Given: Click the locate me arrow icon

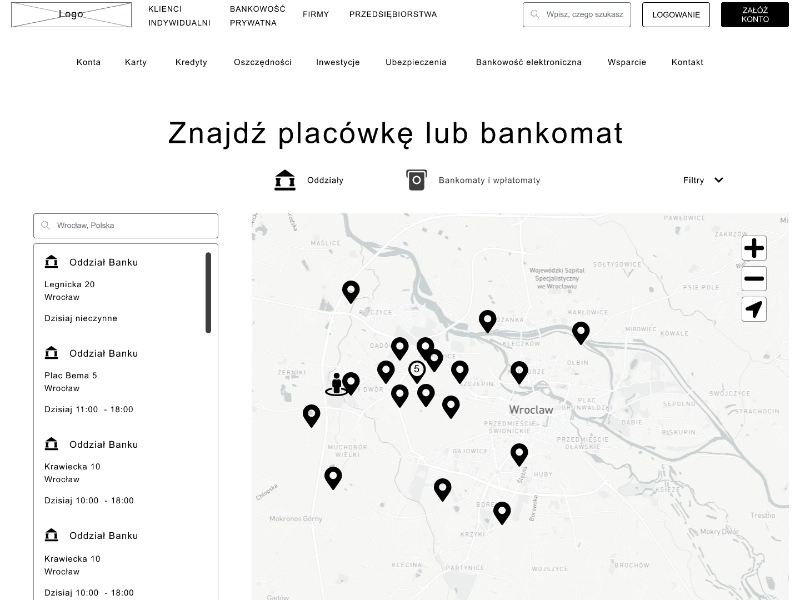Looking at the screenshot, I should pyautogui.click(x=754, y=309).
